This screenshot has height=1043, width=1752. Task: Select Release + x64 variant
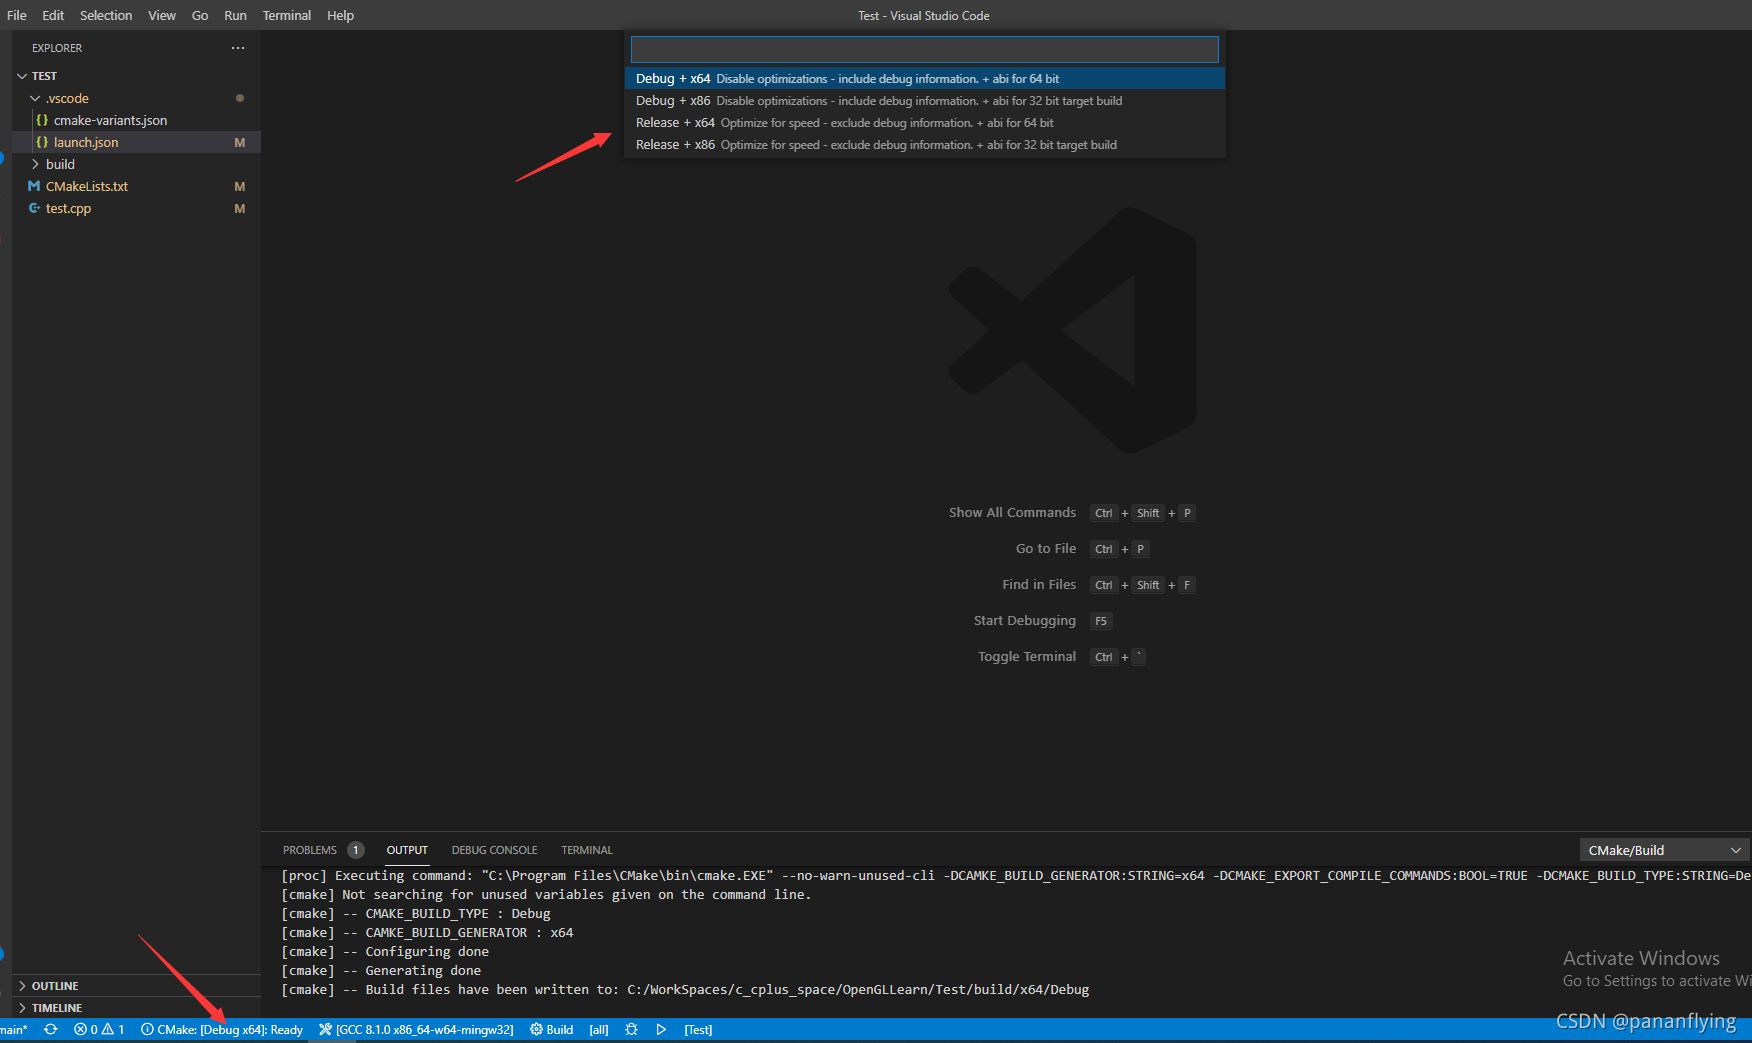tap(925, 122)
